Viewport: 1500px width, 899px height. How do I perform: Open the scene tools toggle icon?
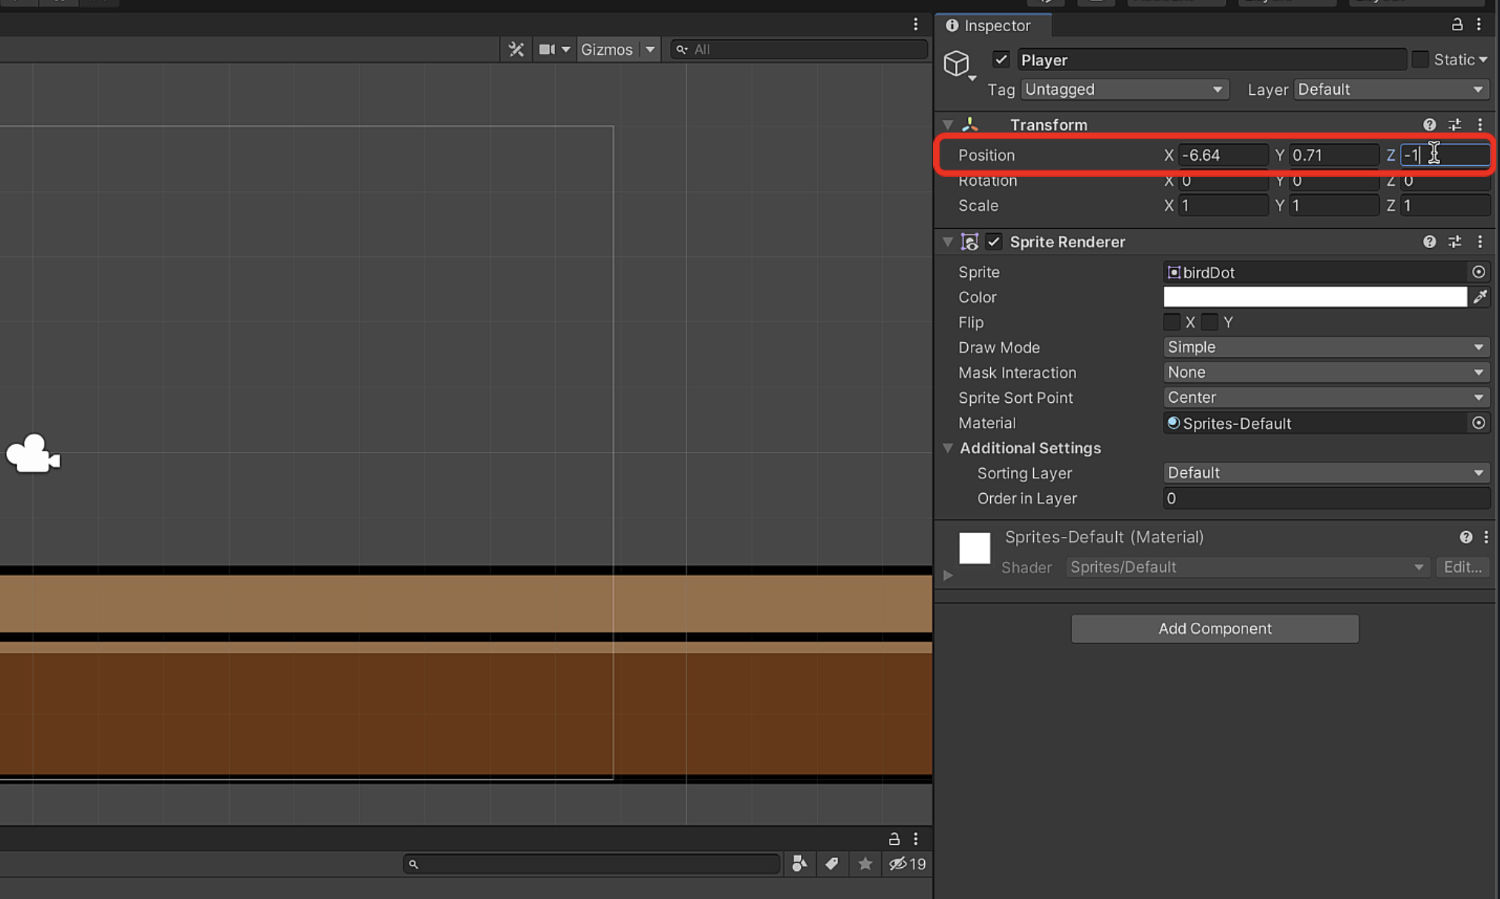pyautogui.click(x=516, y=49)
